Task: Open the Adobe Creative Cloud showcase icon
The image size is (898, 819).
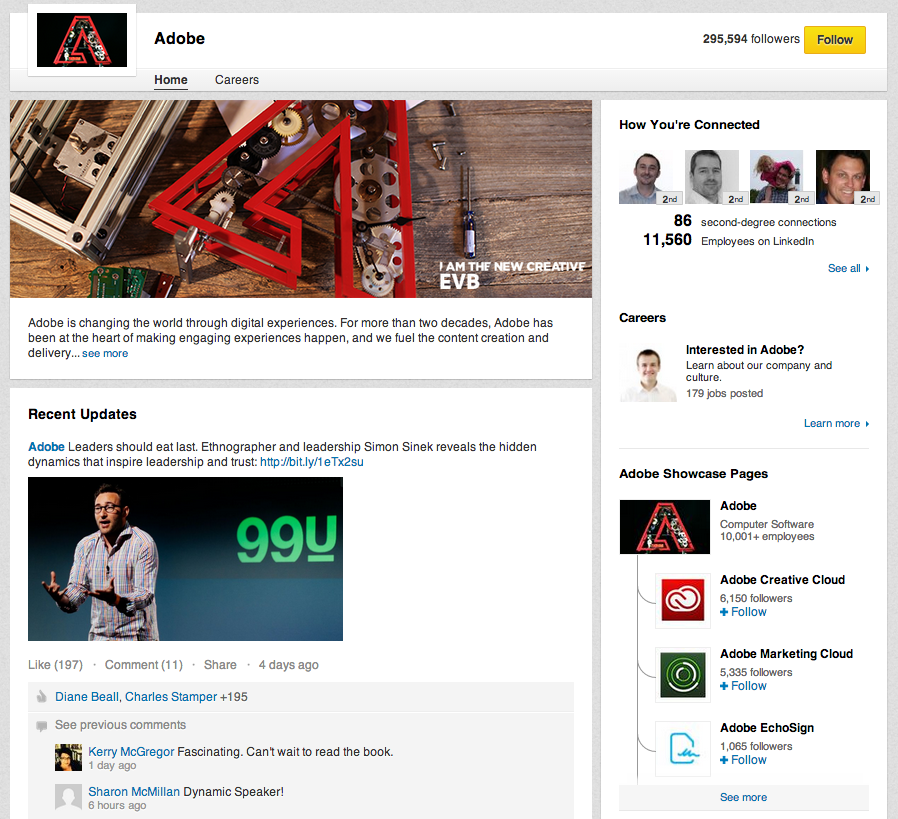Action: (683, 600)
